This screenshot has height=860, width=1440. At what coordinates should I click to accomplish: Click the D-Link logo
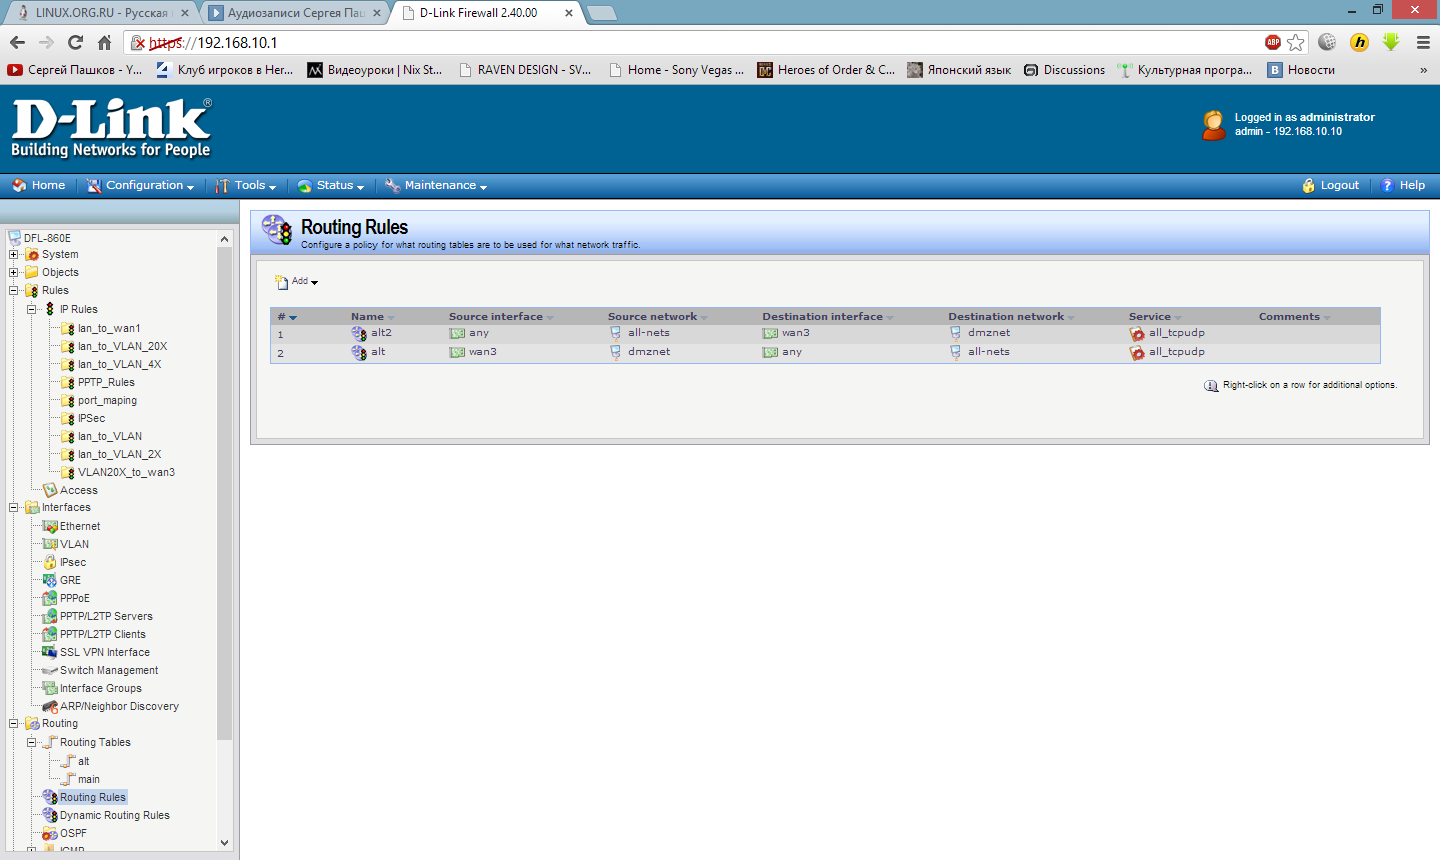111,128
